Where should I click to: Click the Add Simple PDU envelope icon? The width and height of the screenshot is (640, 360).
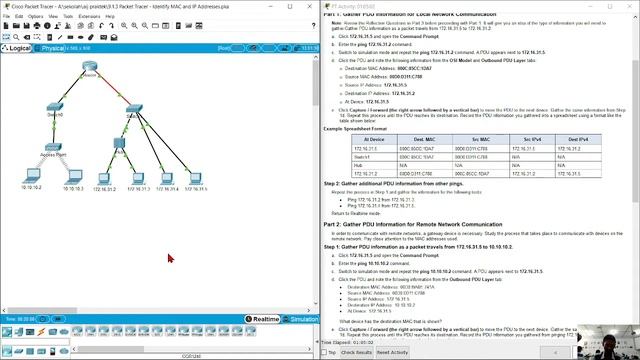(104, 37)
